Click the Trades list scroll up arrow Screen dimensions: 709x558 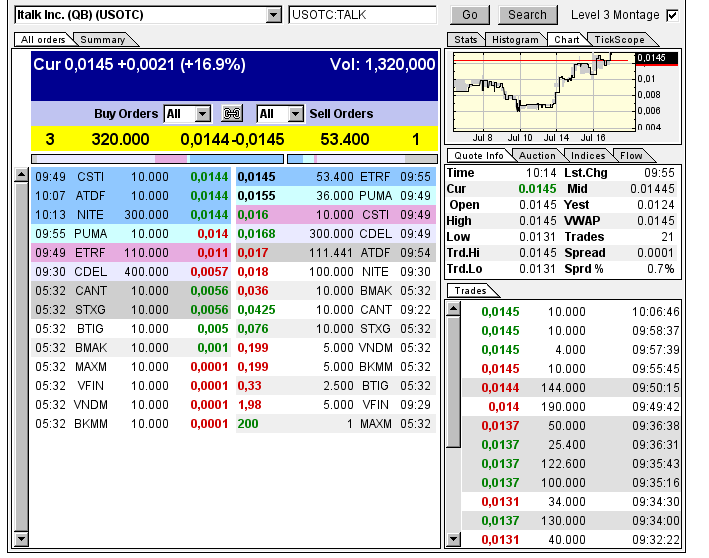click(x=454, y=308)
